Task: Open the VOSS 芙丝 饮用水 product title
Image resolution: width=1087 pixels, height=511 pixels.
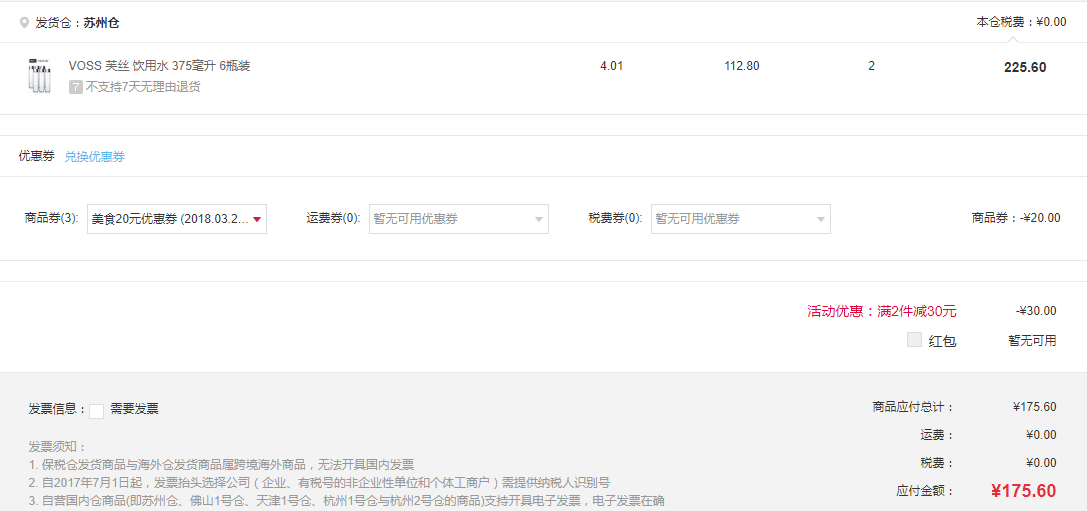Action: click(159, 66)
